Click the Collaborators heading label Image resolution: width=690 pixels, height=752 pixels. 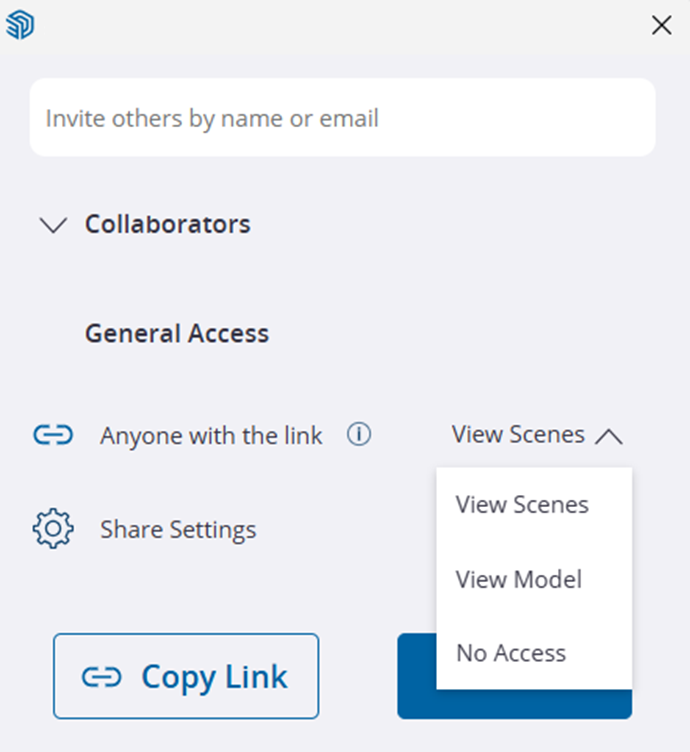167,224
